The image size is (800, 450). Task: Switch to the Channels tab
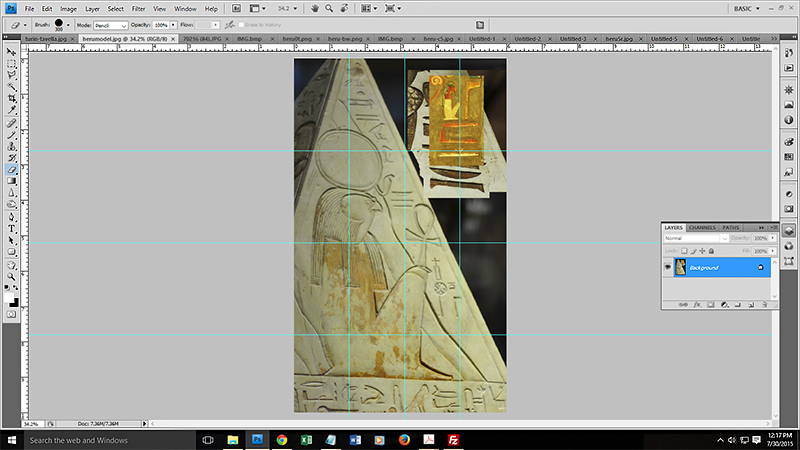702,227
